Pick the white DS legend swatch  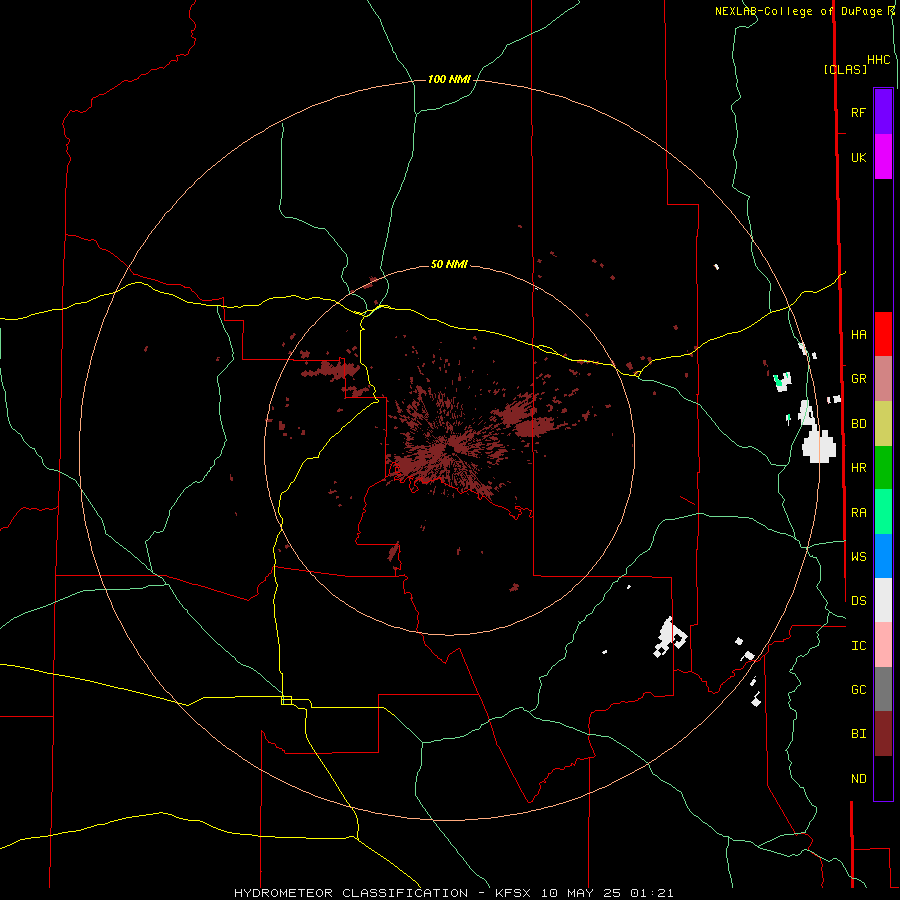[x=883, y=600]
